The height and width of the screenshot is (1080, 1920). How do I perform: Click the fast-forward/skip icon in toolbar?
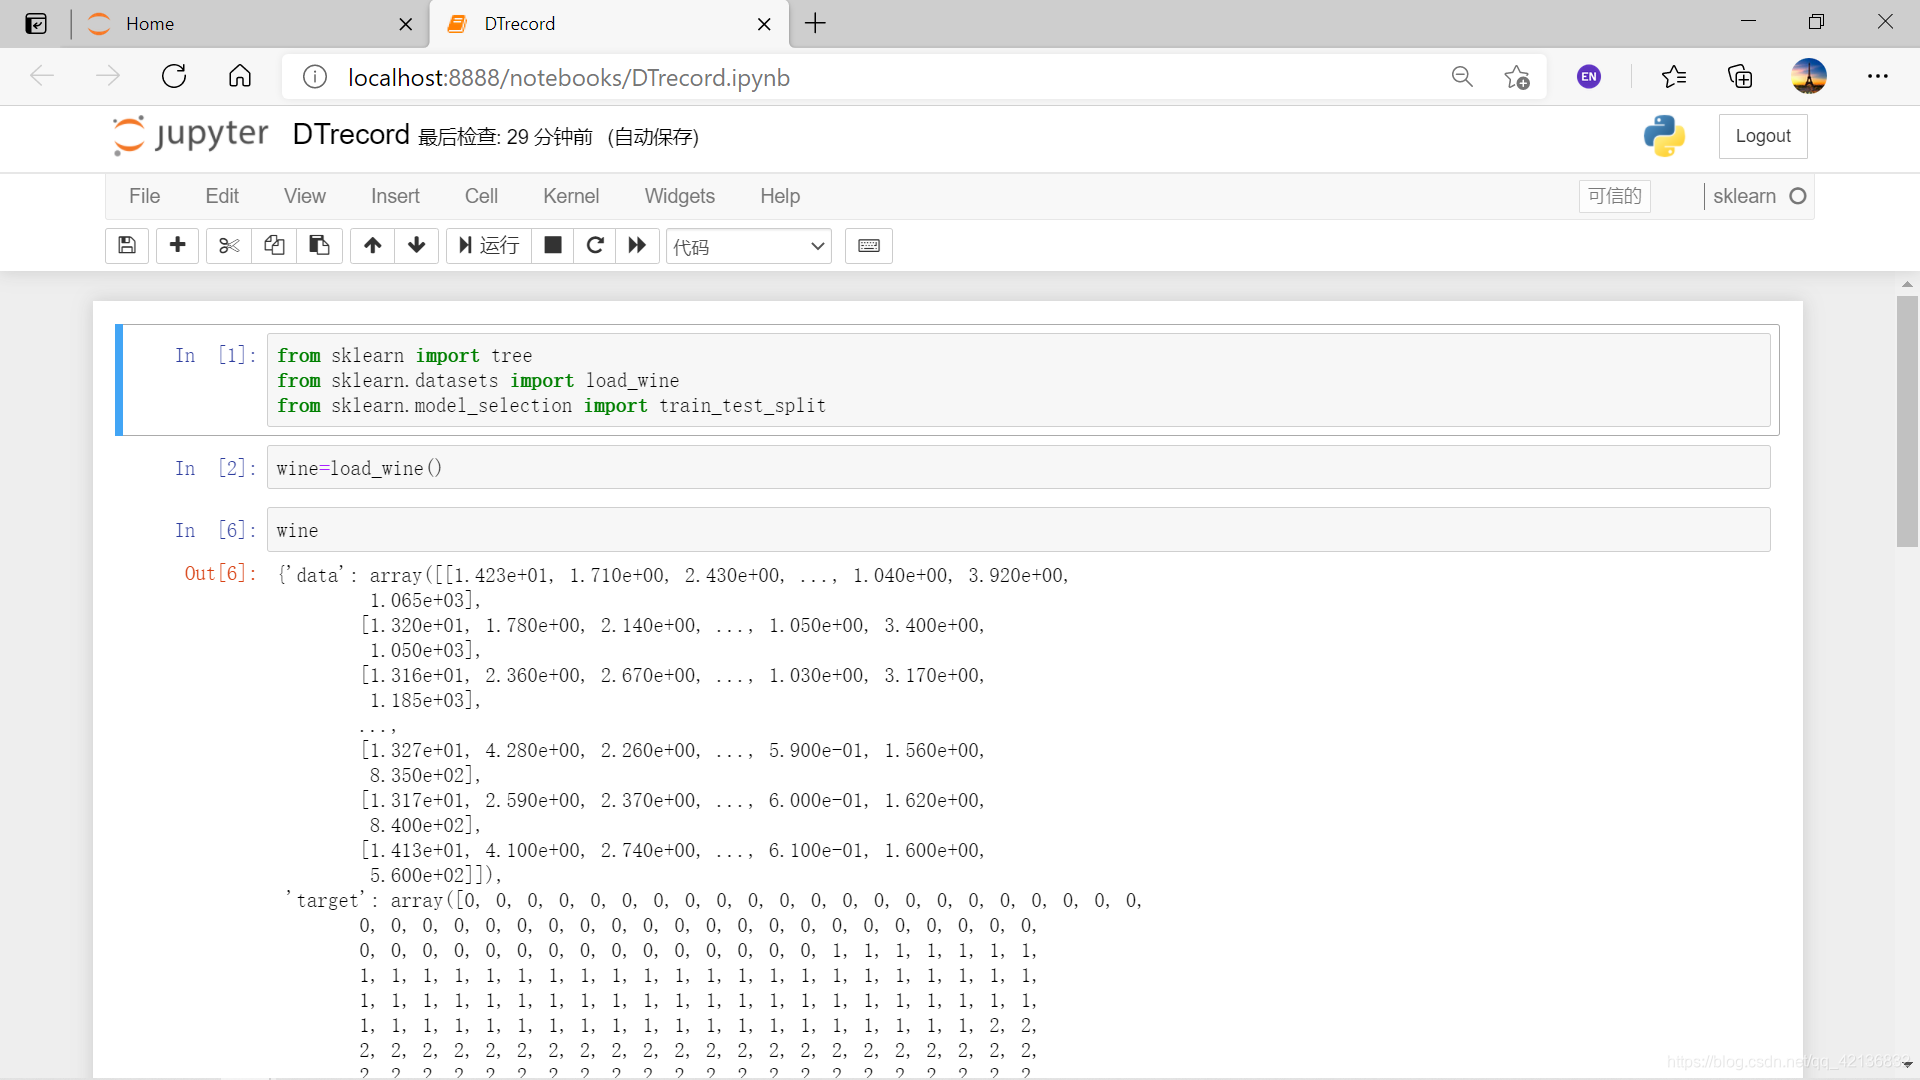click(x=637, y=245)
